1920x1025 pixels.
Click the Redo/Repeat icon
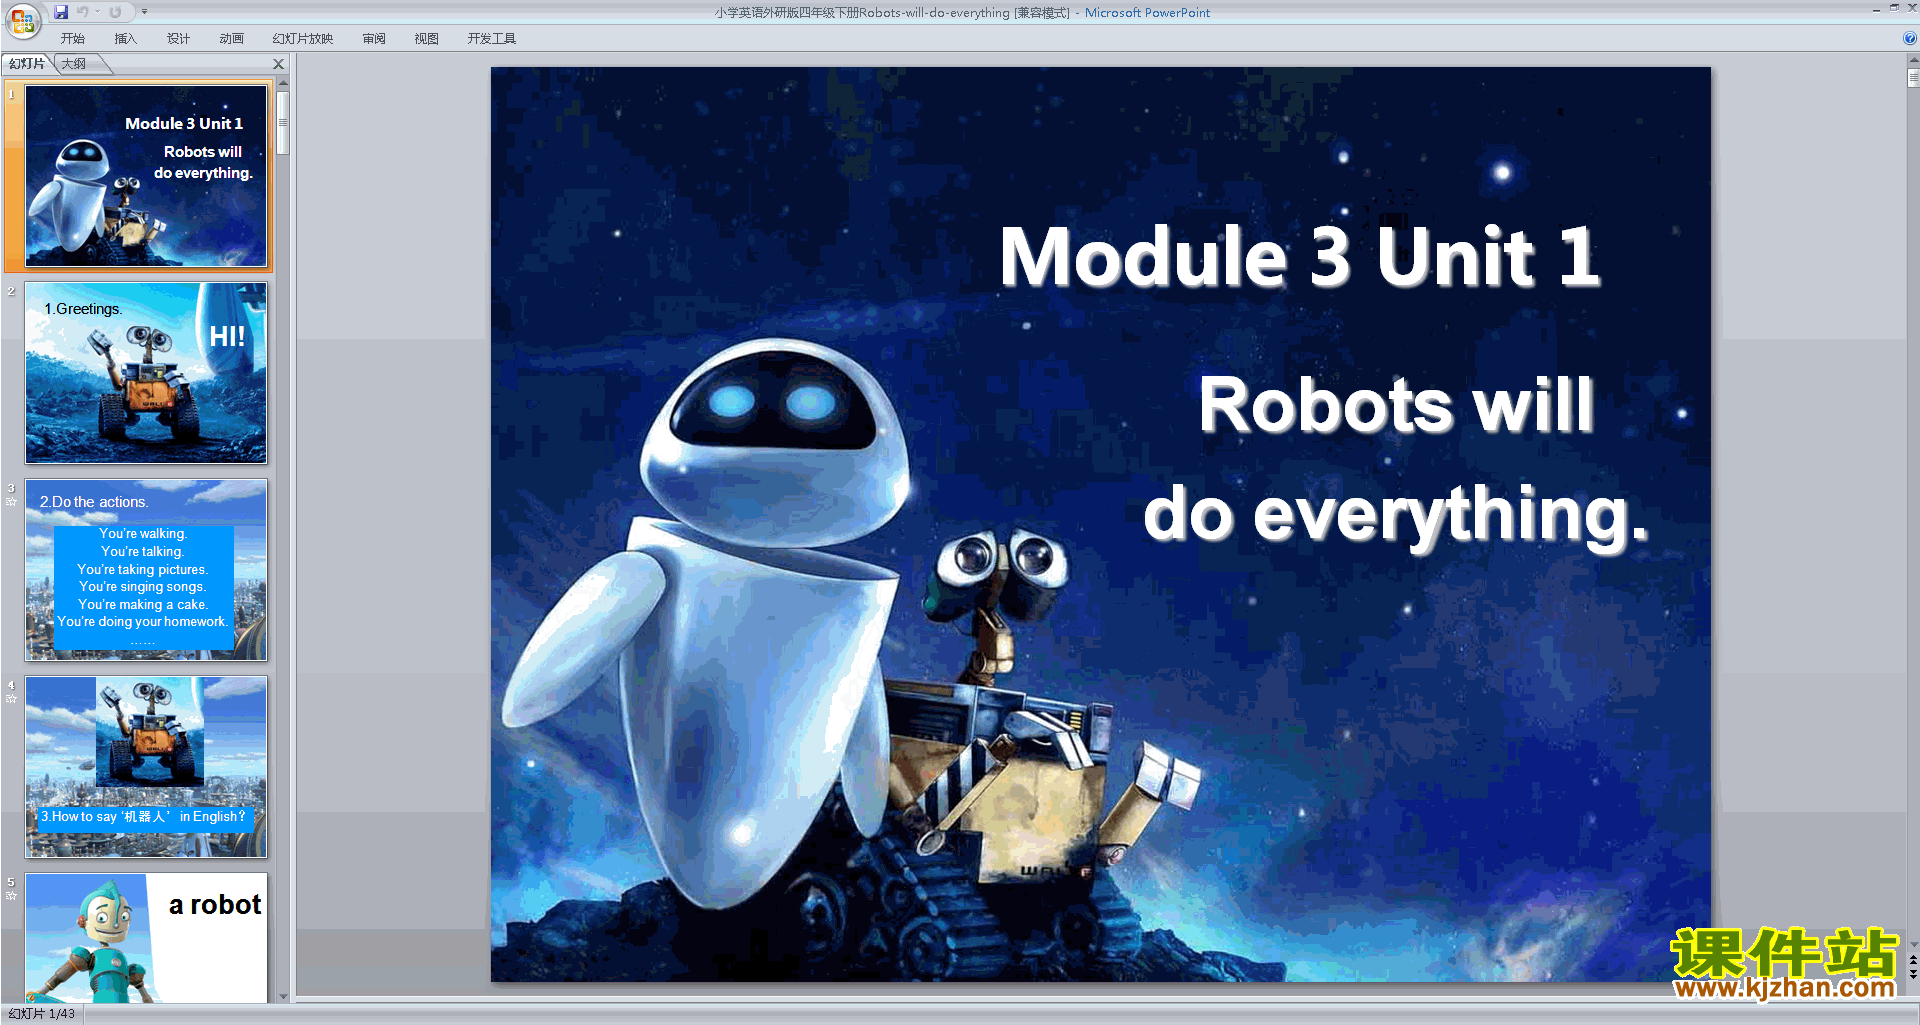tap(115, 12)
